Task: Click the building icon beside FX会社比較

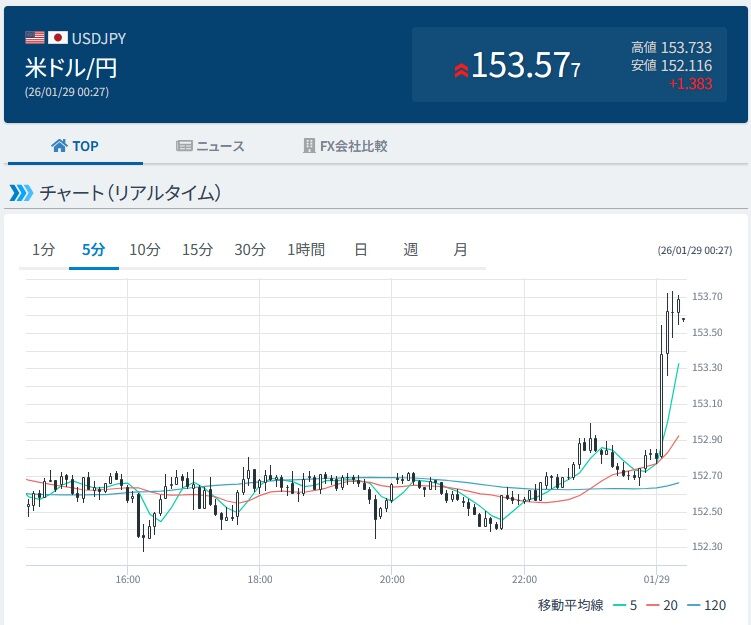Action: [x=309, y=146]
